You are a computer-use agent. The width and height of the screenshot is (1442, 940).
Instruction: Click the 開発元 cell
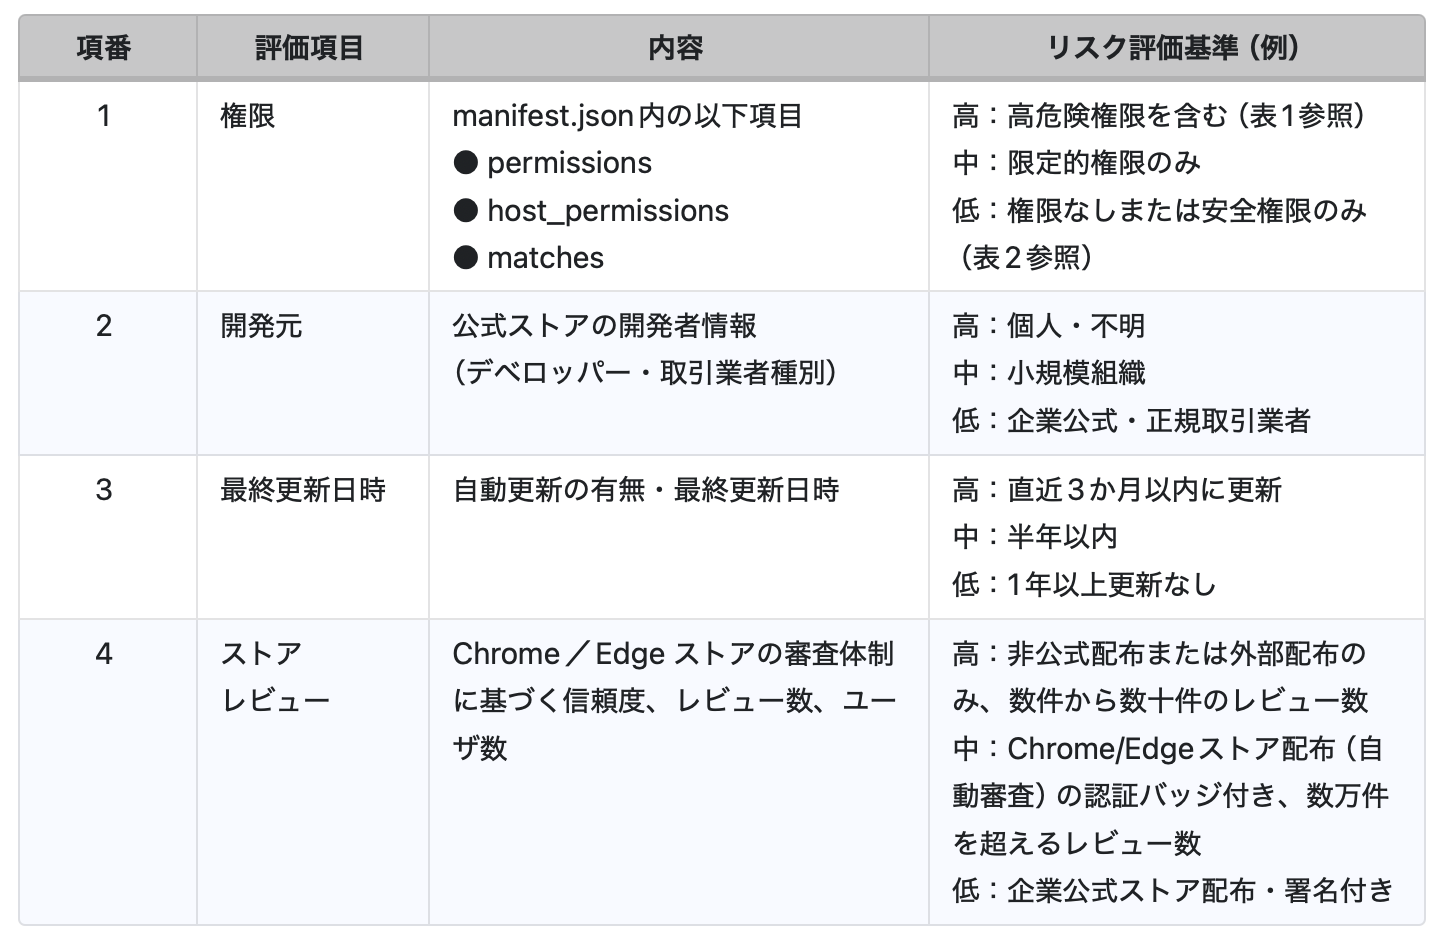pyautogui.click(x=261, y=326)
